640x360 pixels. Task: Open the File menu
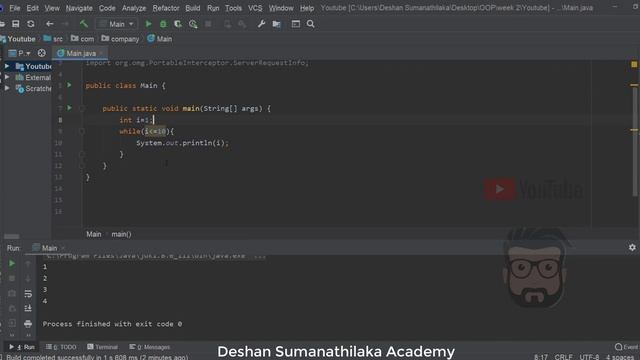pyautogui.click(x=15, y=8)
